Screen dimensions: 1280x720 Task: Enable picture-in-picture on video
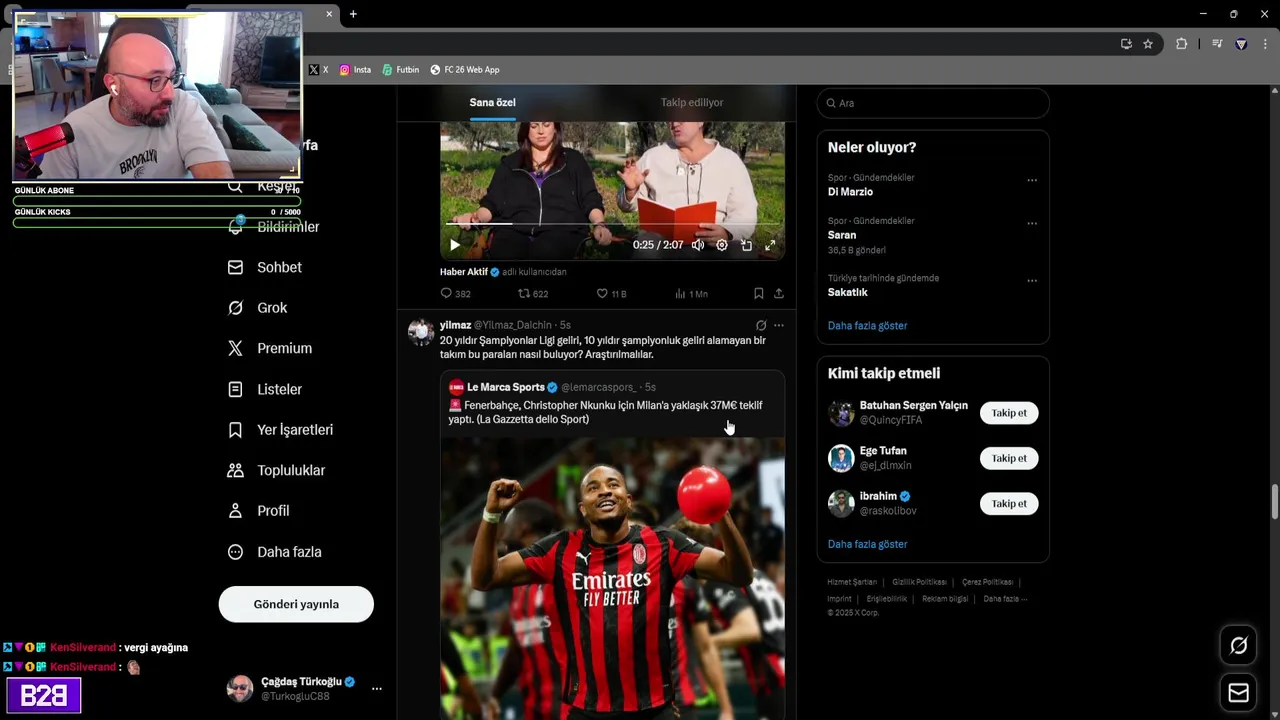746,245
